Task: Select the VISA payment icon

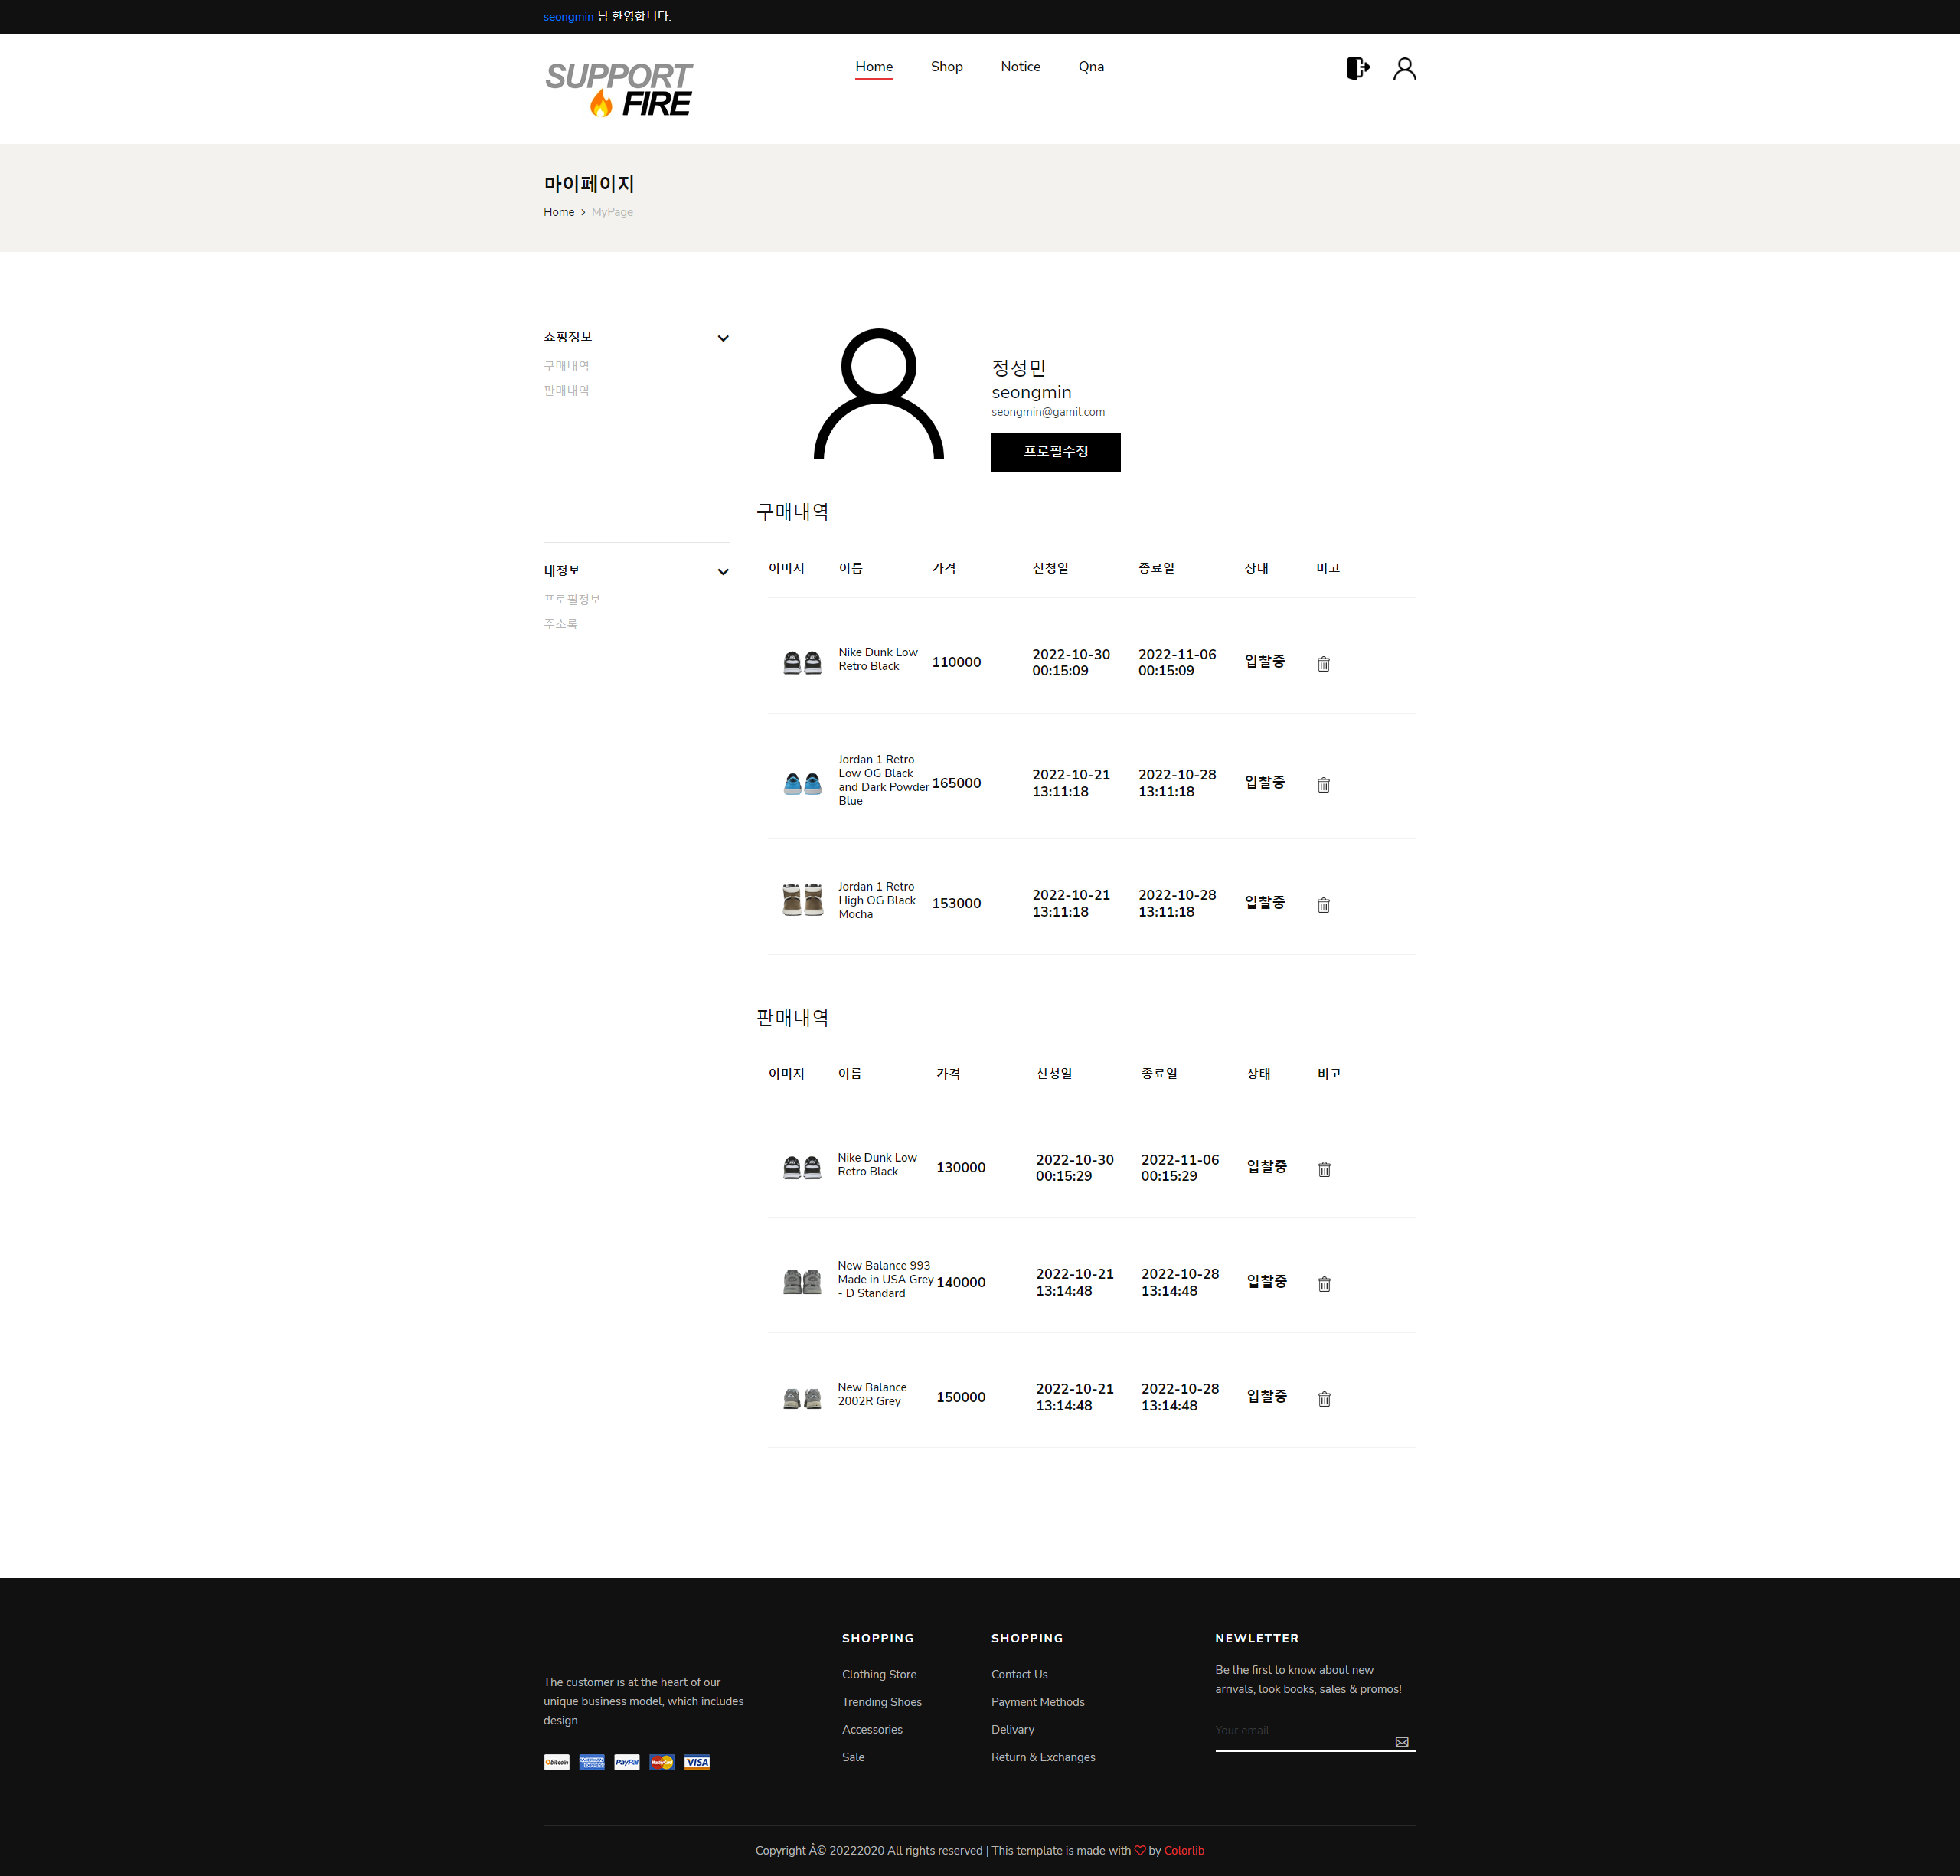Action: click(696, 1762)
